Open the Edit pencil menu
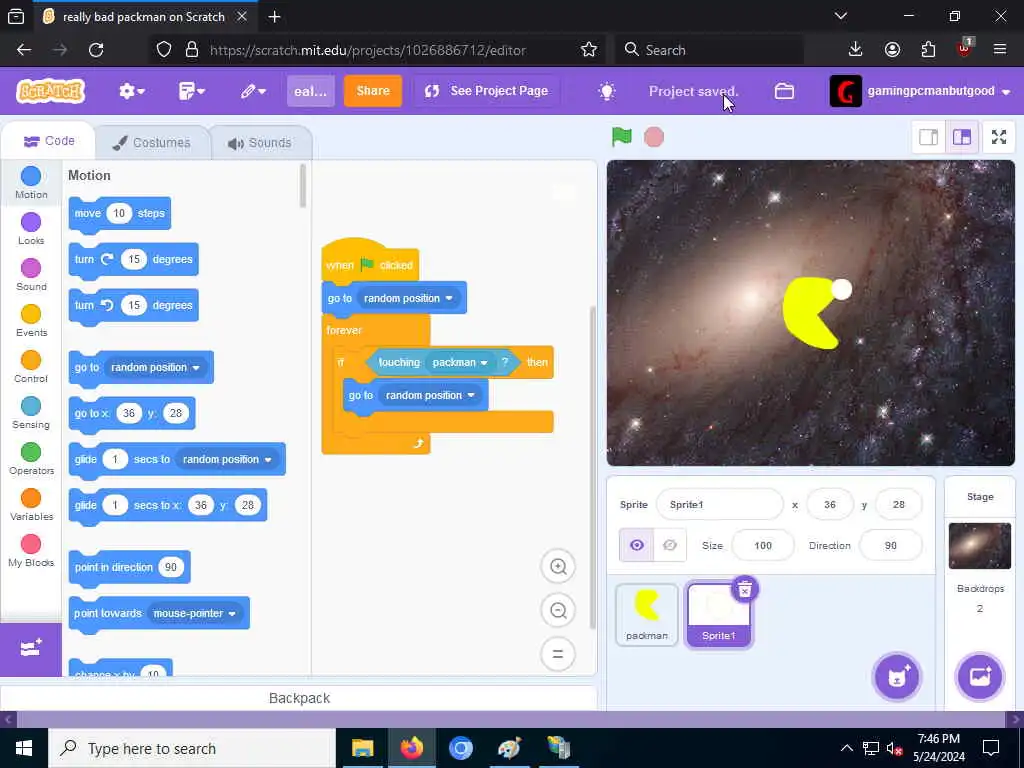Viewport: 1024px width, 768px height. [x=253, y=91]
